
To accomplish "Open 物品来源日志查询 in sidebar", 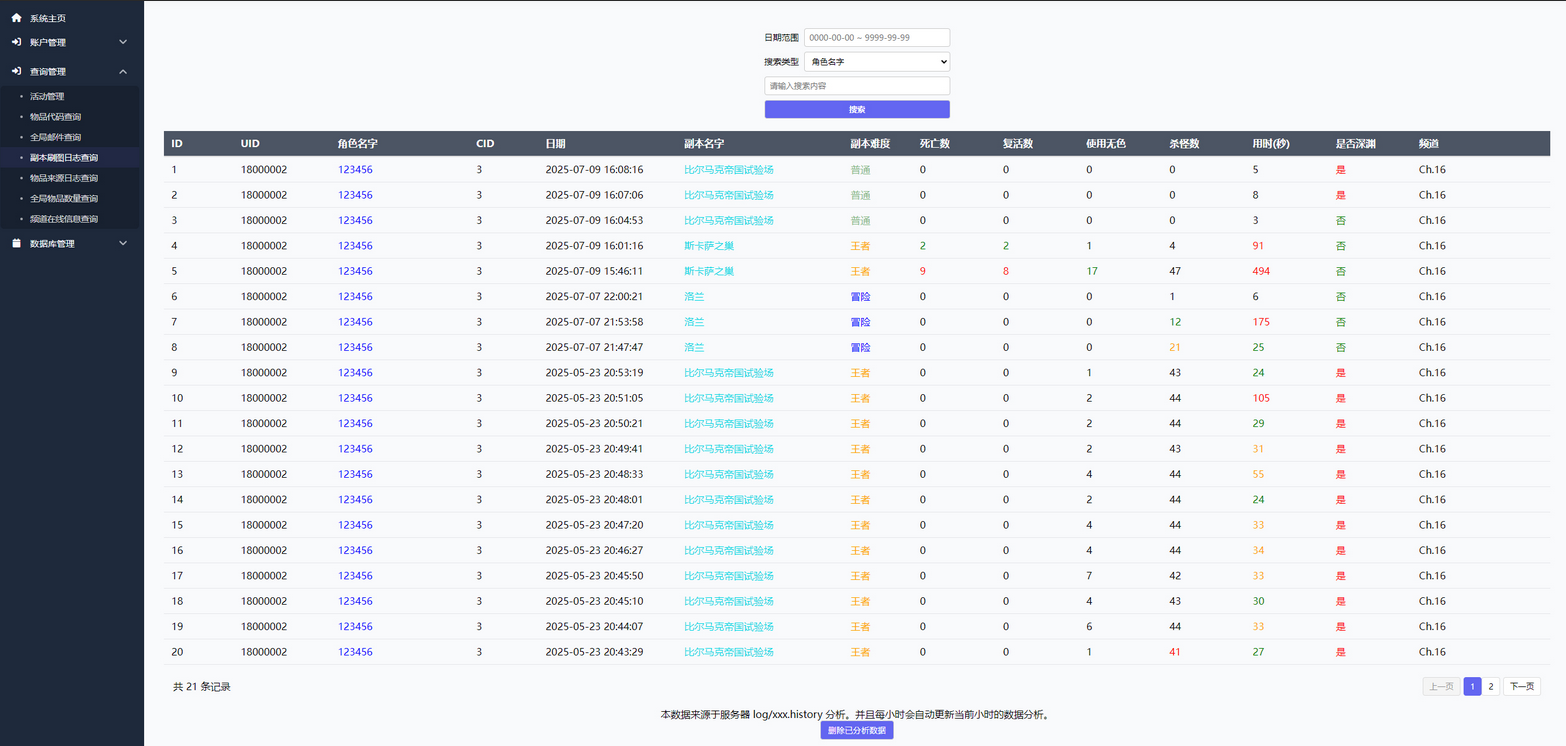I will coord(64,178).
